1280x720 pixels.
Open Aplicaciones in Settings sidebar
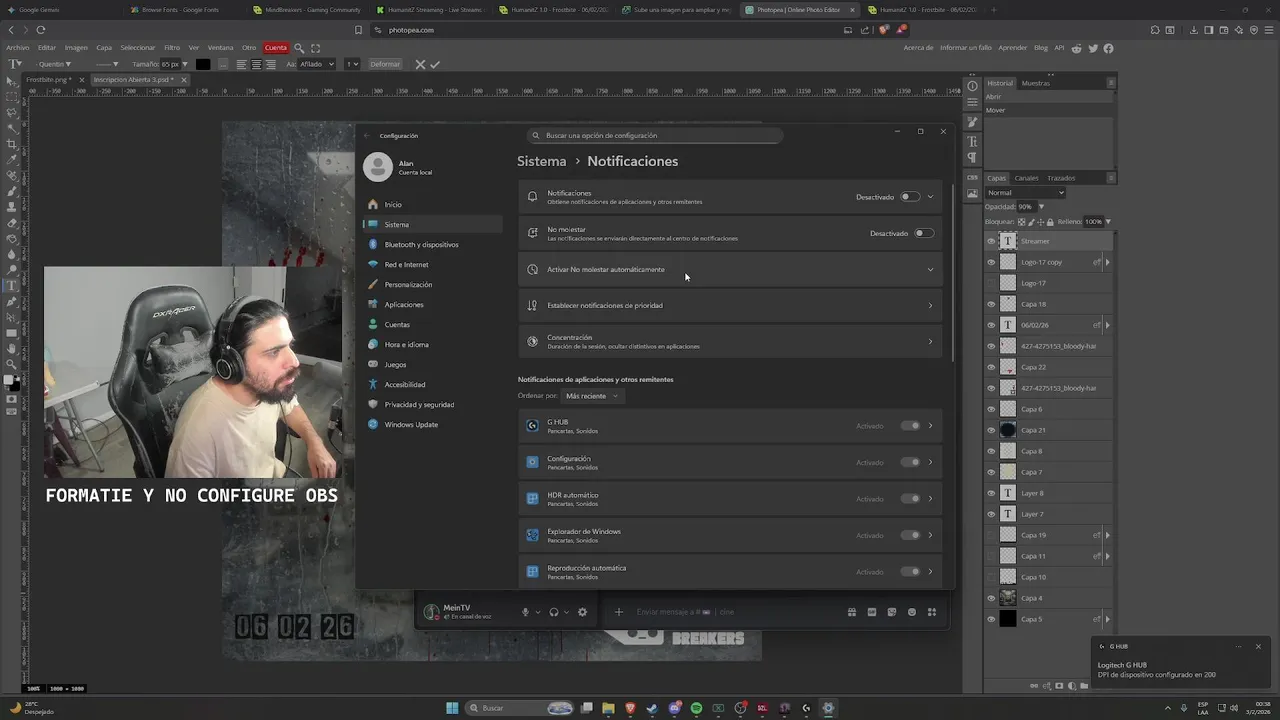(x=432, y=305)
